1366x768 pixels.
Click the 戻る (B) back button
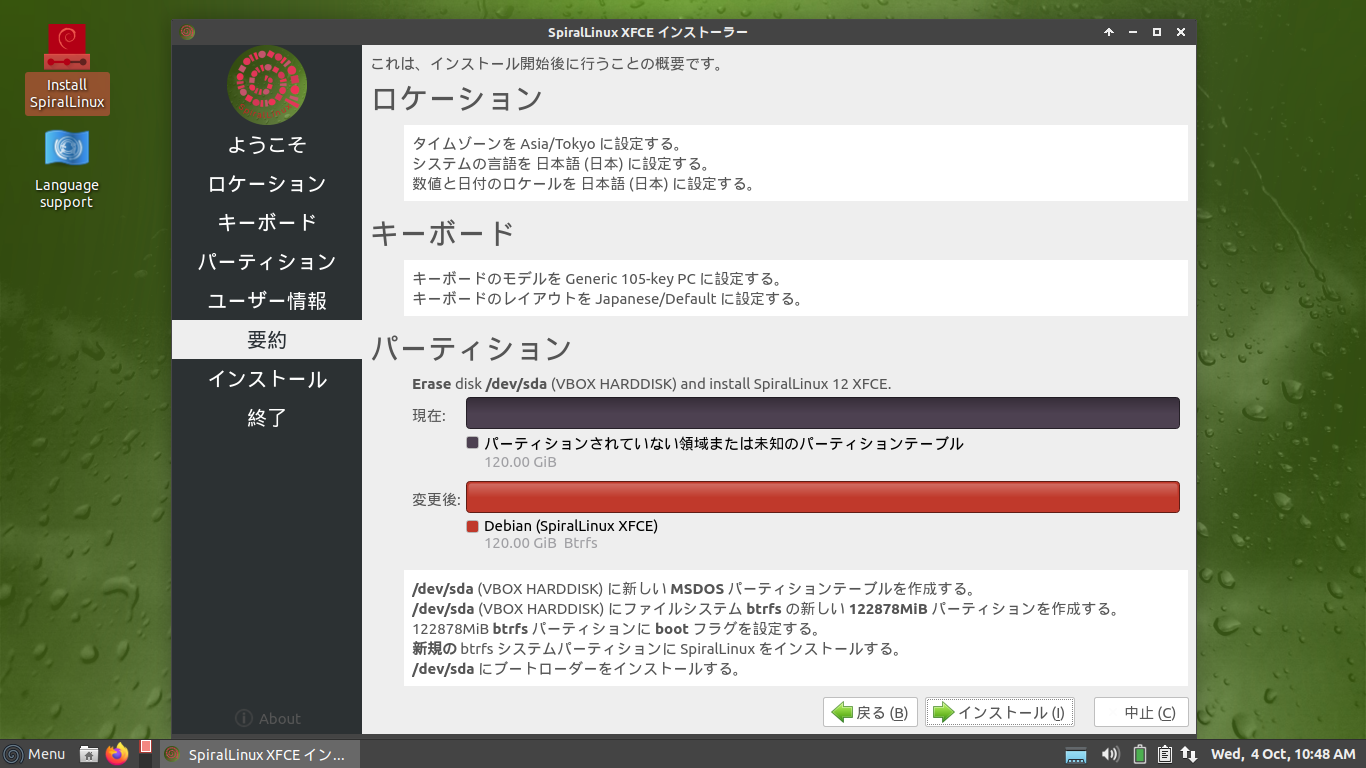(x=870, y=712)
